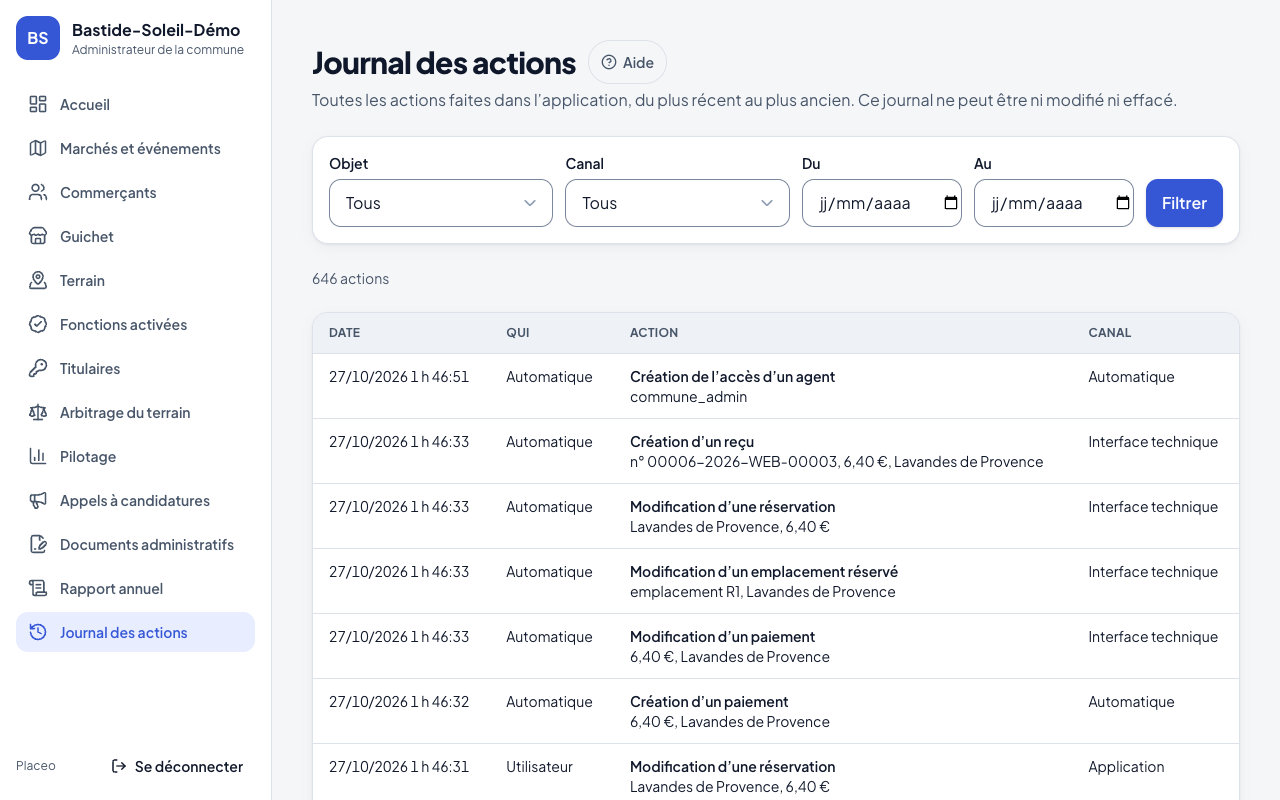Click the Commerçants people icon

[38, 192]
